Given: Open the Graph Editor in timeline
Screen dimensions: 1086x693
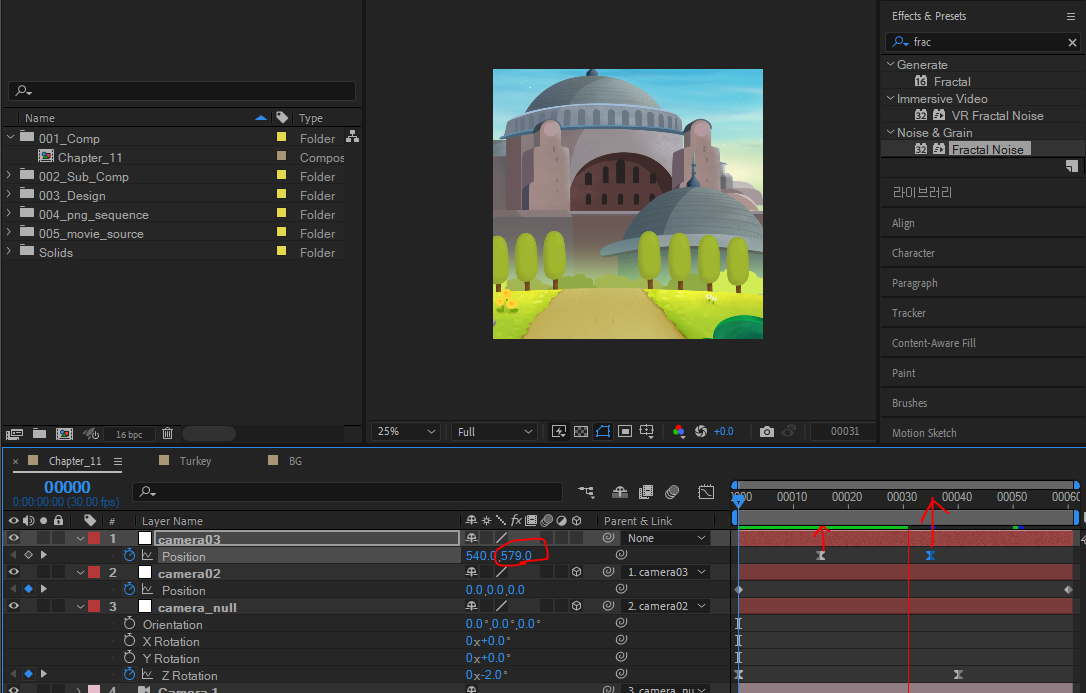Looking at the screenshot, I should click(x=706, y=492).
